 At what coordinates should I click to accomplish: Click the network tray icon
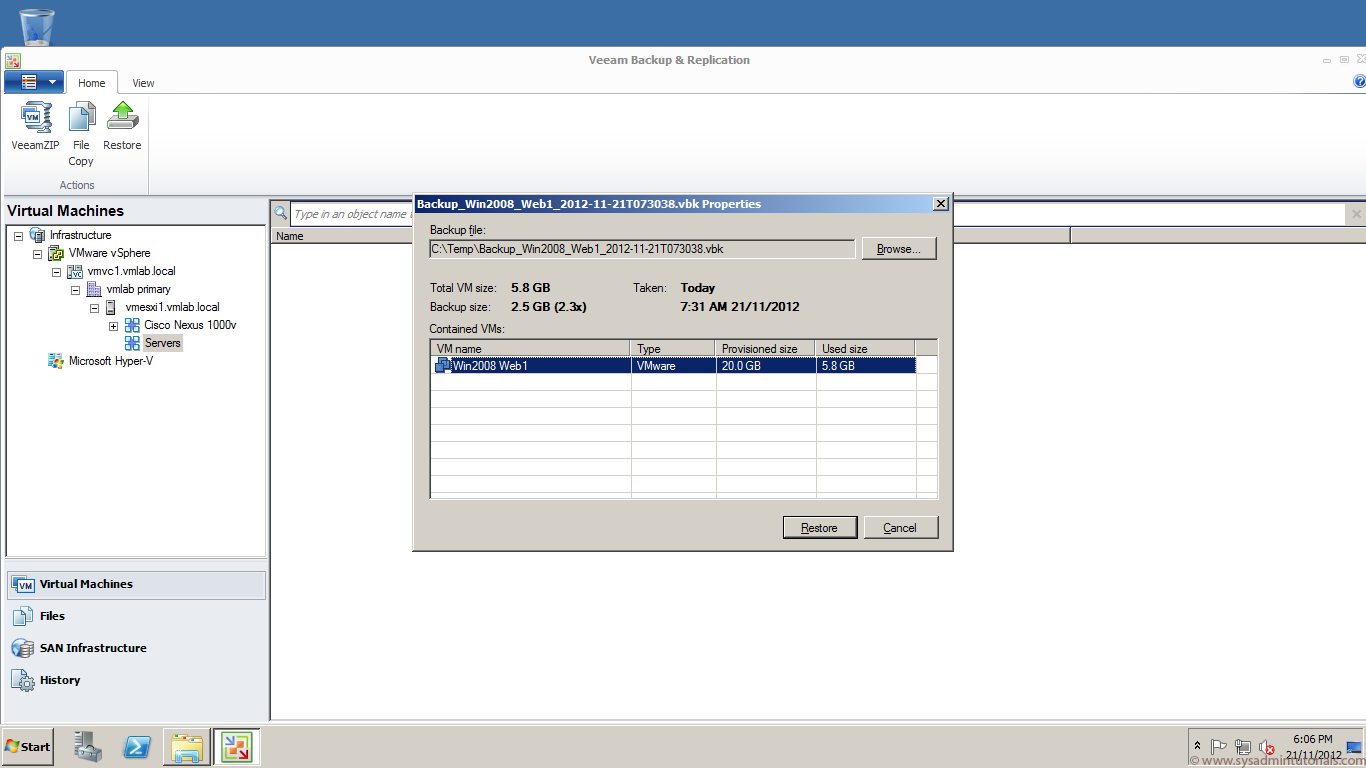[1243, 747]
